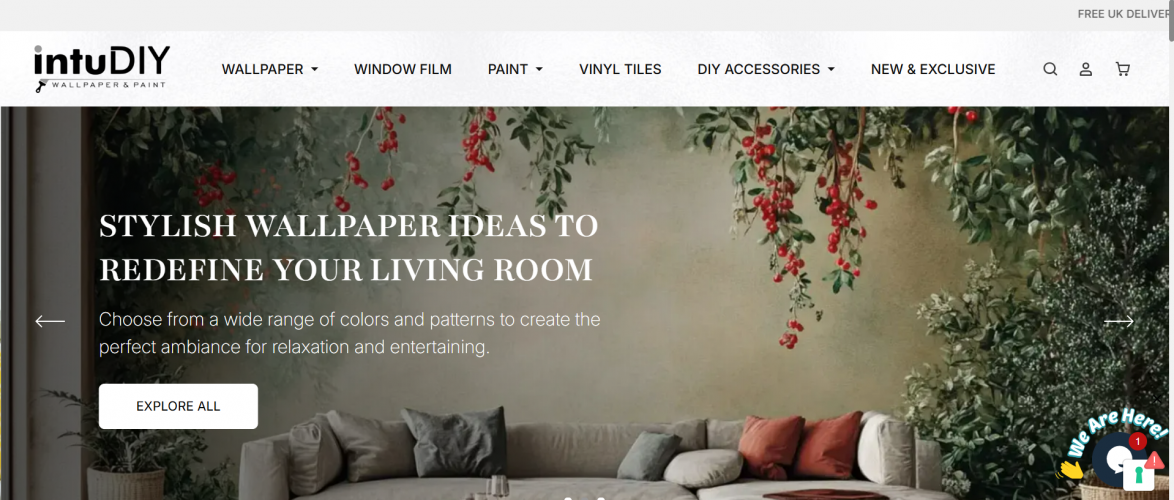Click the FREE UK DELIVERY announcement text
Screen dimensions: 1174x500
(1125, 14)
